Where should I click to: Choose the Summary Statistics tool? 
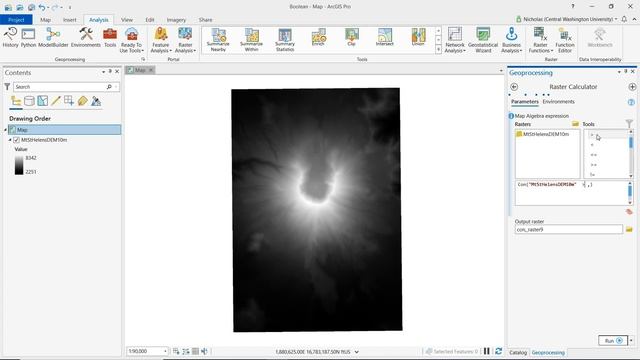tap(285, 40)
